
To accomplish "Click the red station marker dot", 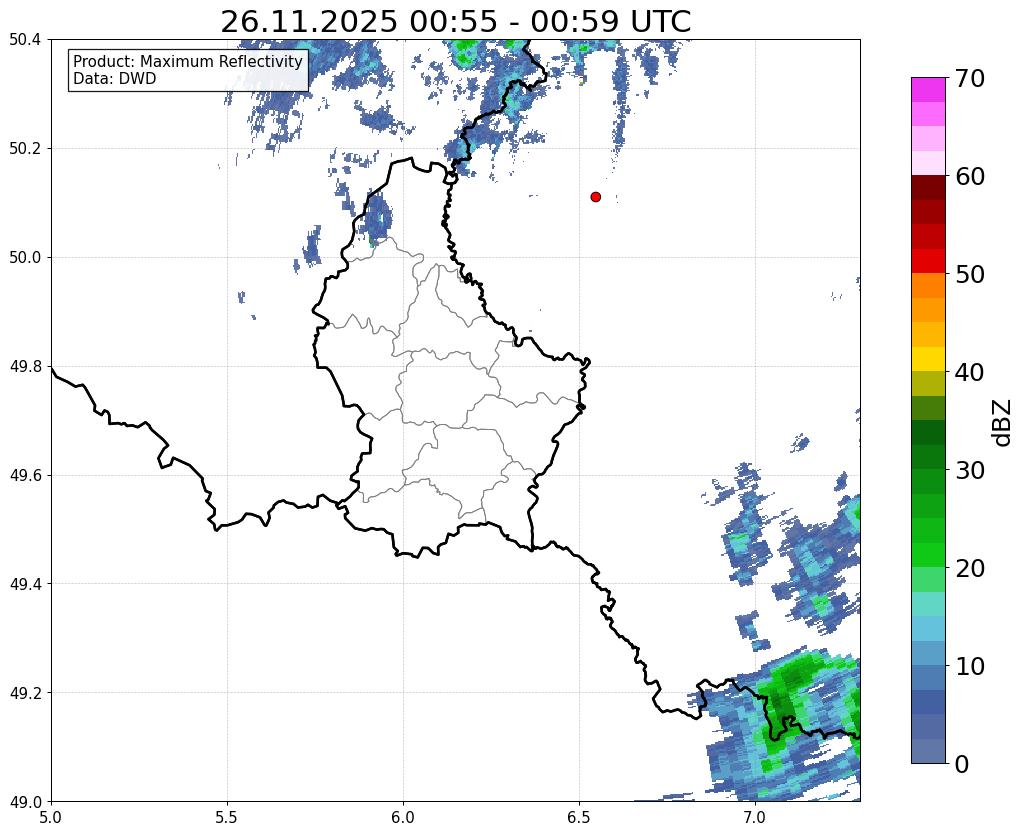I will click(x=595, y=197).
